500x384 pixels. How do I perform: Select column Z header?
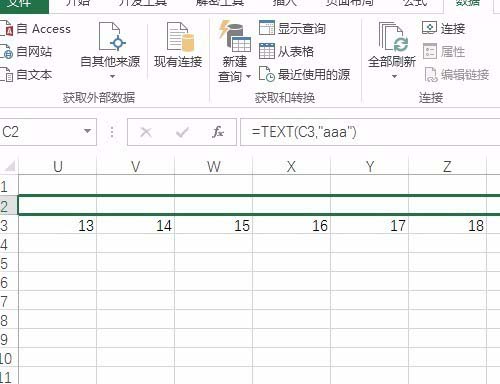[448, 166]
